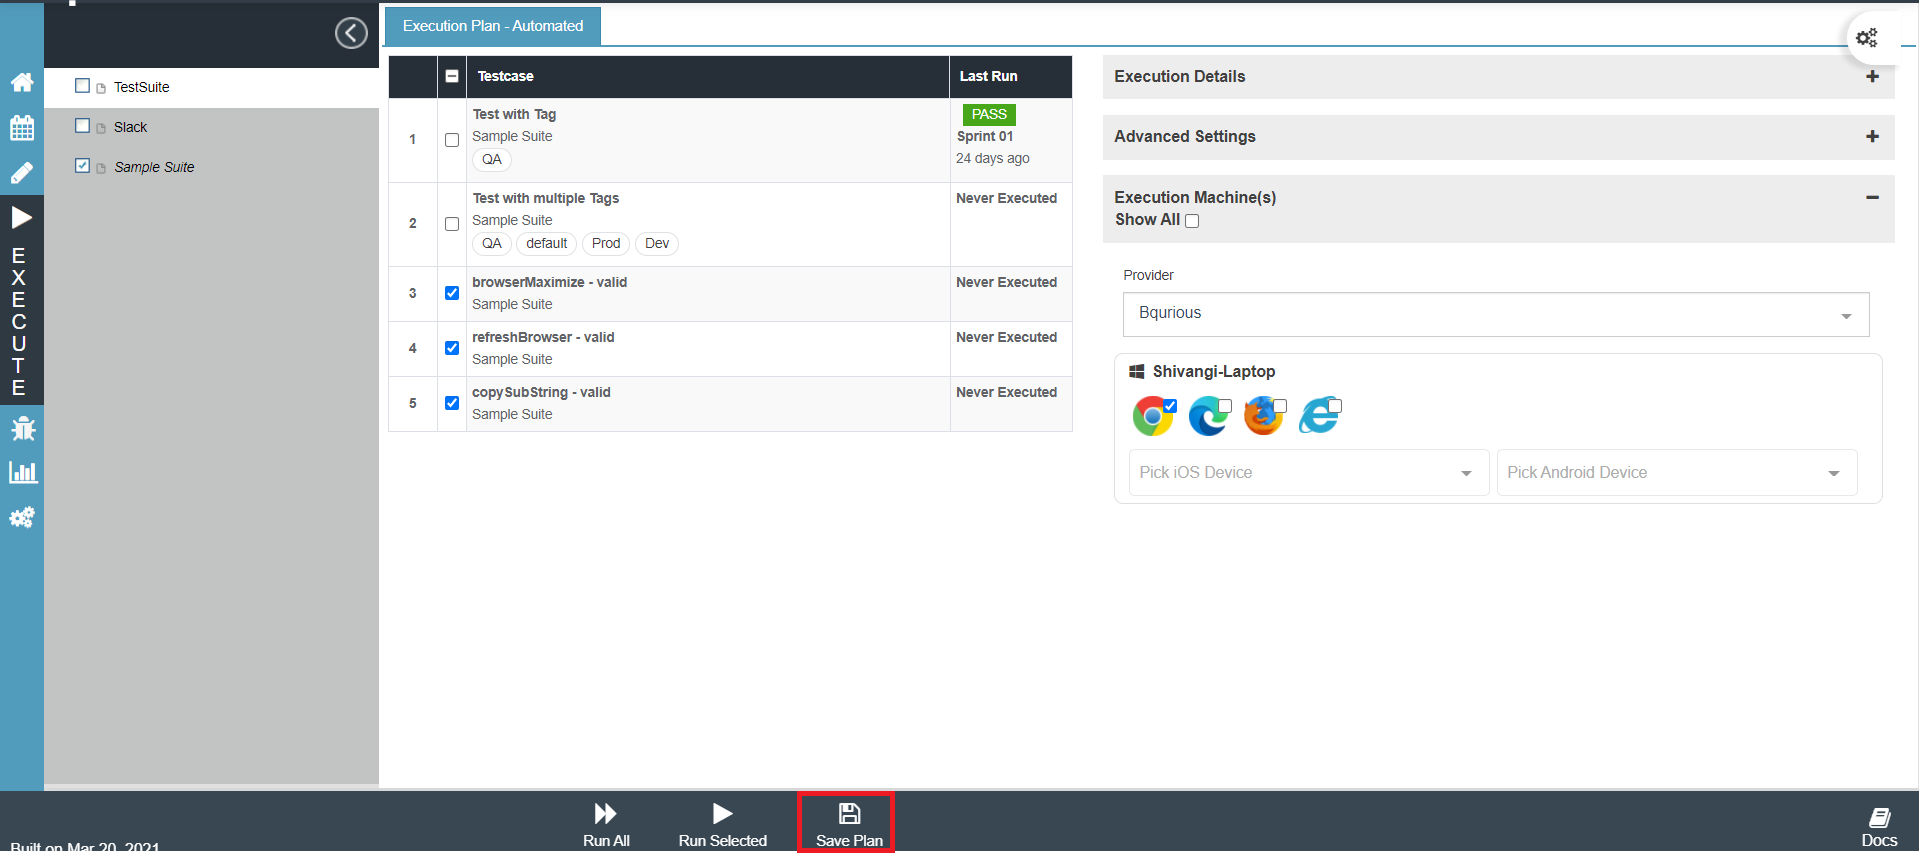Uncheck the browserMaximize - valid checkbox
Screen dimensions: 1919x854
[x=452, y=293]
